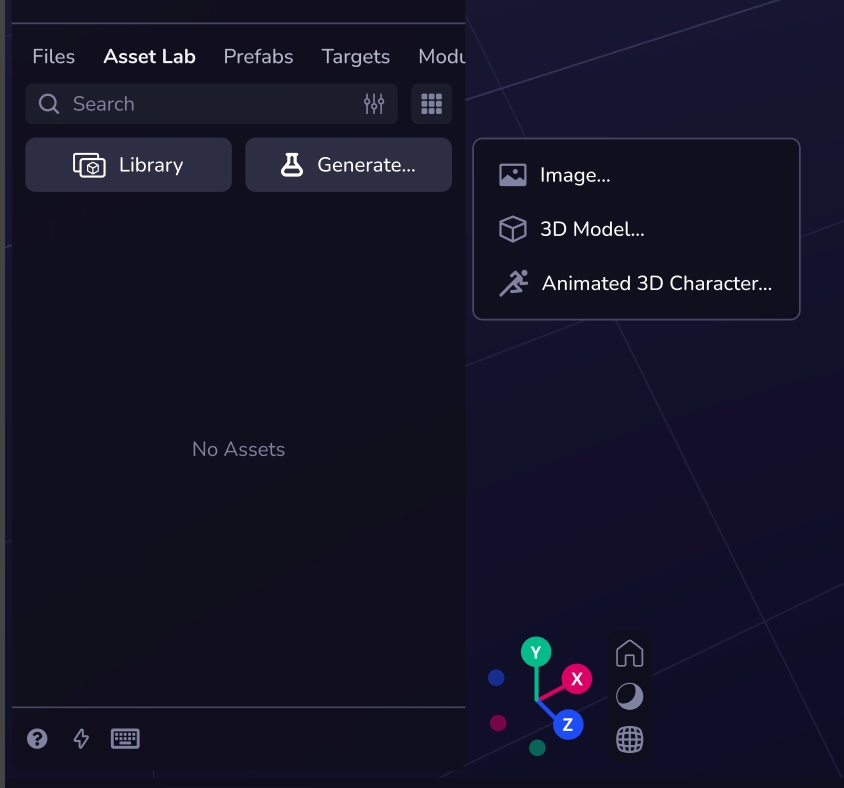
Task: Reset view with the home icon
Action: [629, 654]
